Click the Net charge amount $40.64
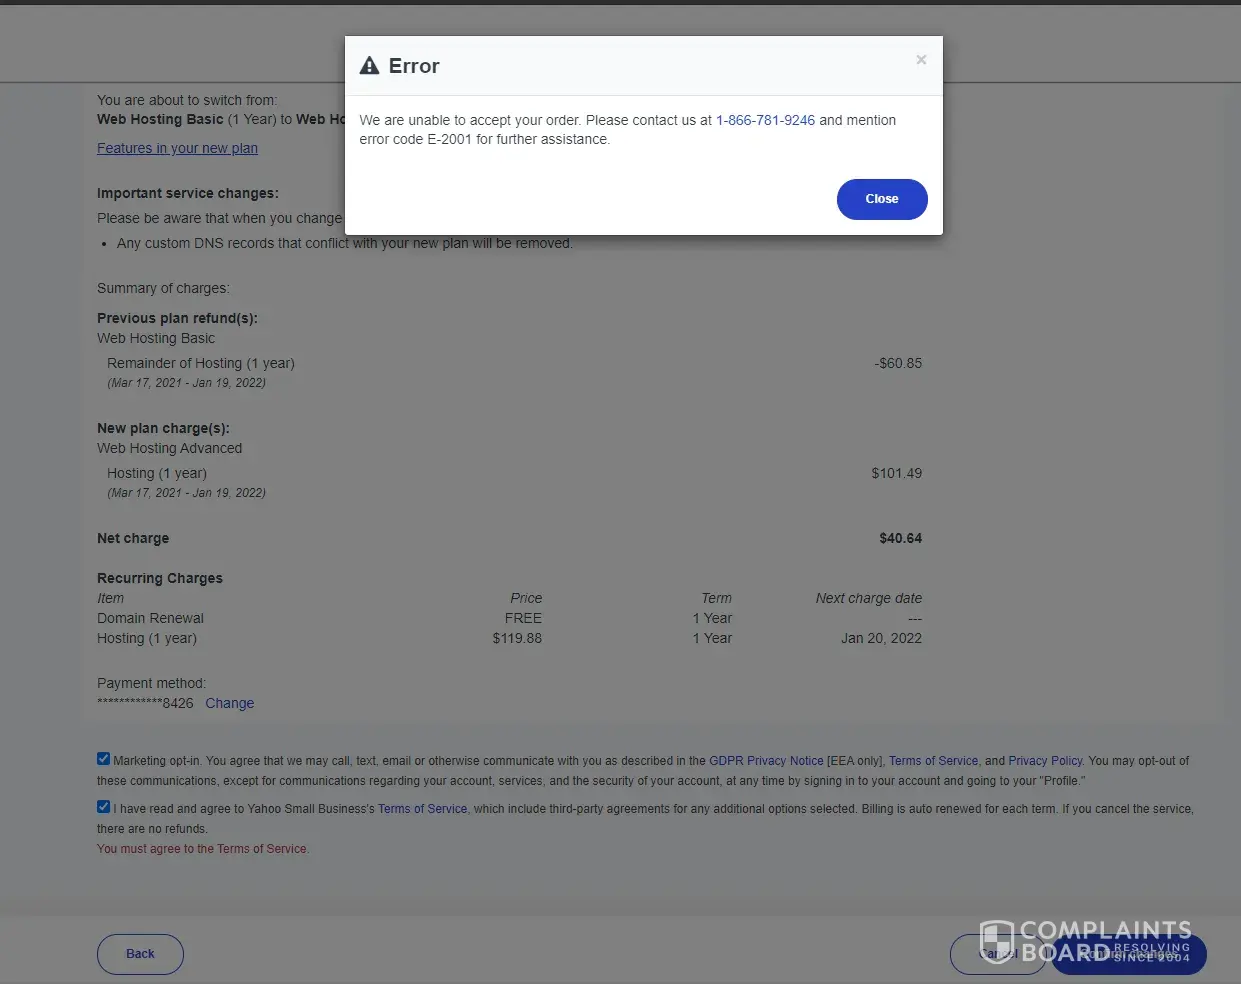The image size is (1241, 984). point(900,538)
